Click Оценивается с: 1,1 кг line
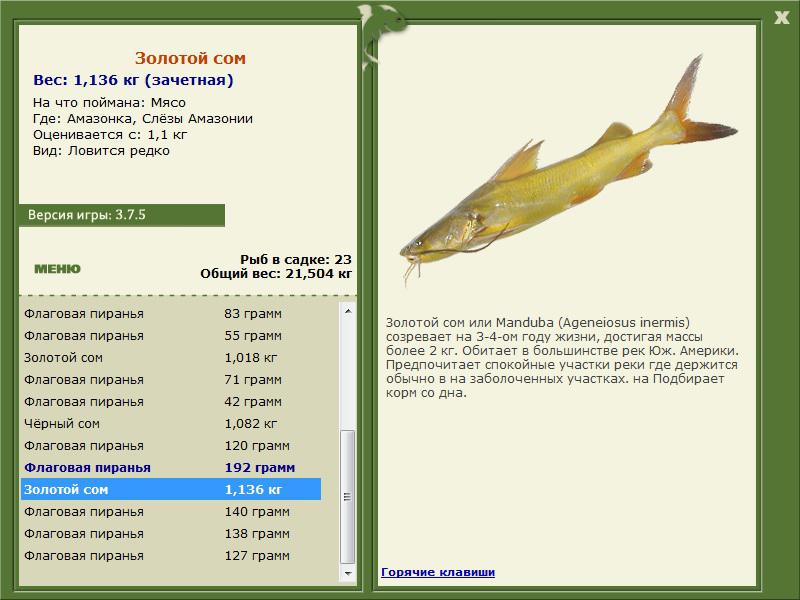 coord(110,135)
